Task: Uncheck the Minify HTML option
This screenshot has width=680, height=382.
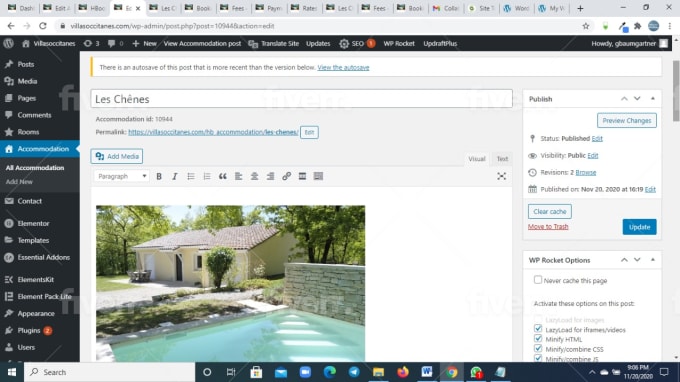Action: click(x=538, y=339)
